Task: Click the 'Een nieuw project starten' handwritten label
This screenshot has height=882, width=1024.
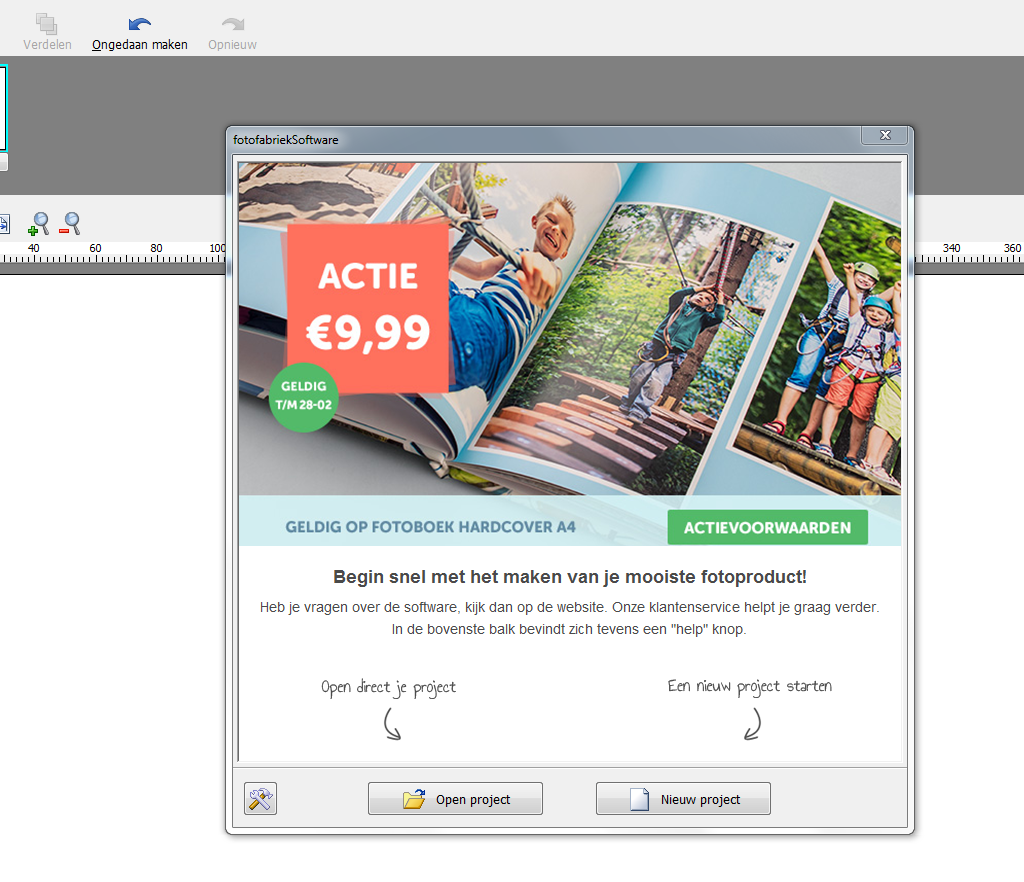Action: point(750,686)
